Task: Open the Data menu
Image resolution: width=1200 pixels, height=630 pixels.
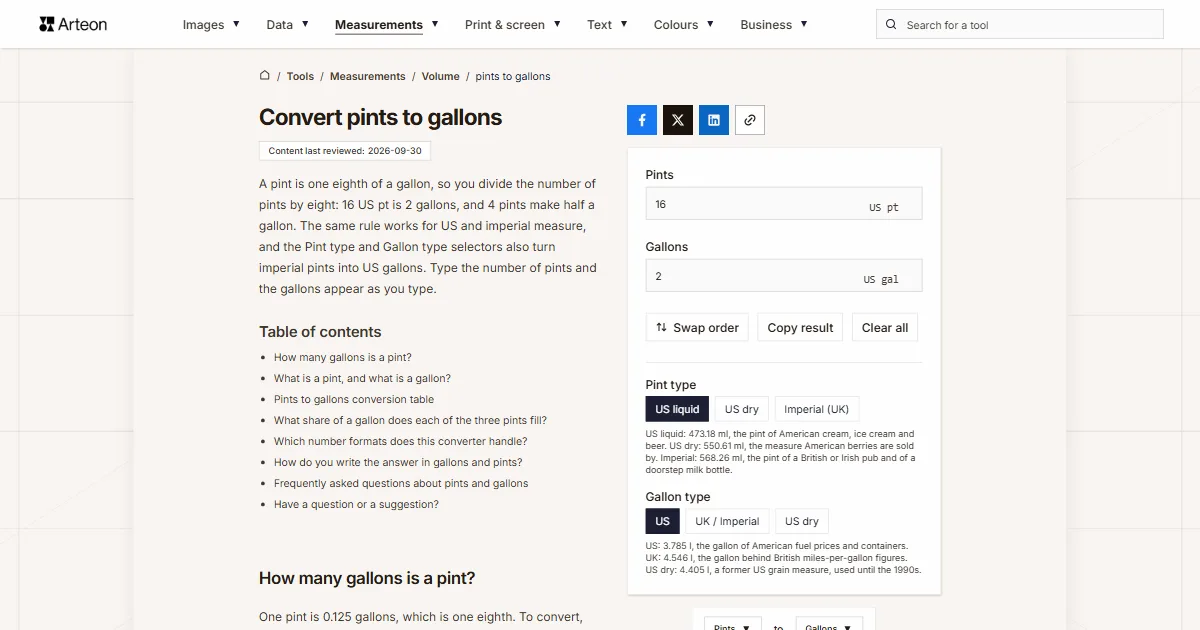Action: point(287,25)
